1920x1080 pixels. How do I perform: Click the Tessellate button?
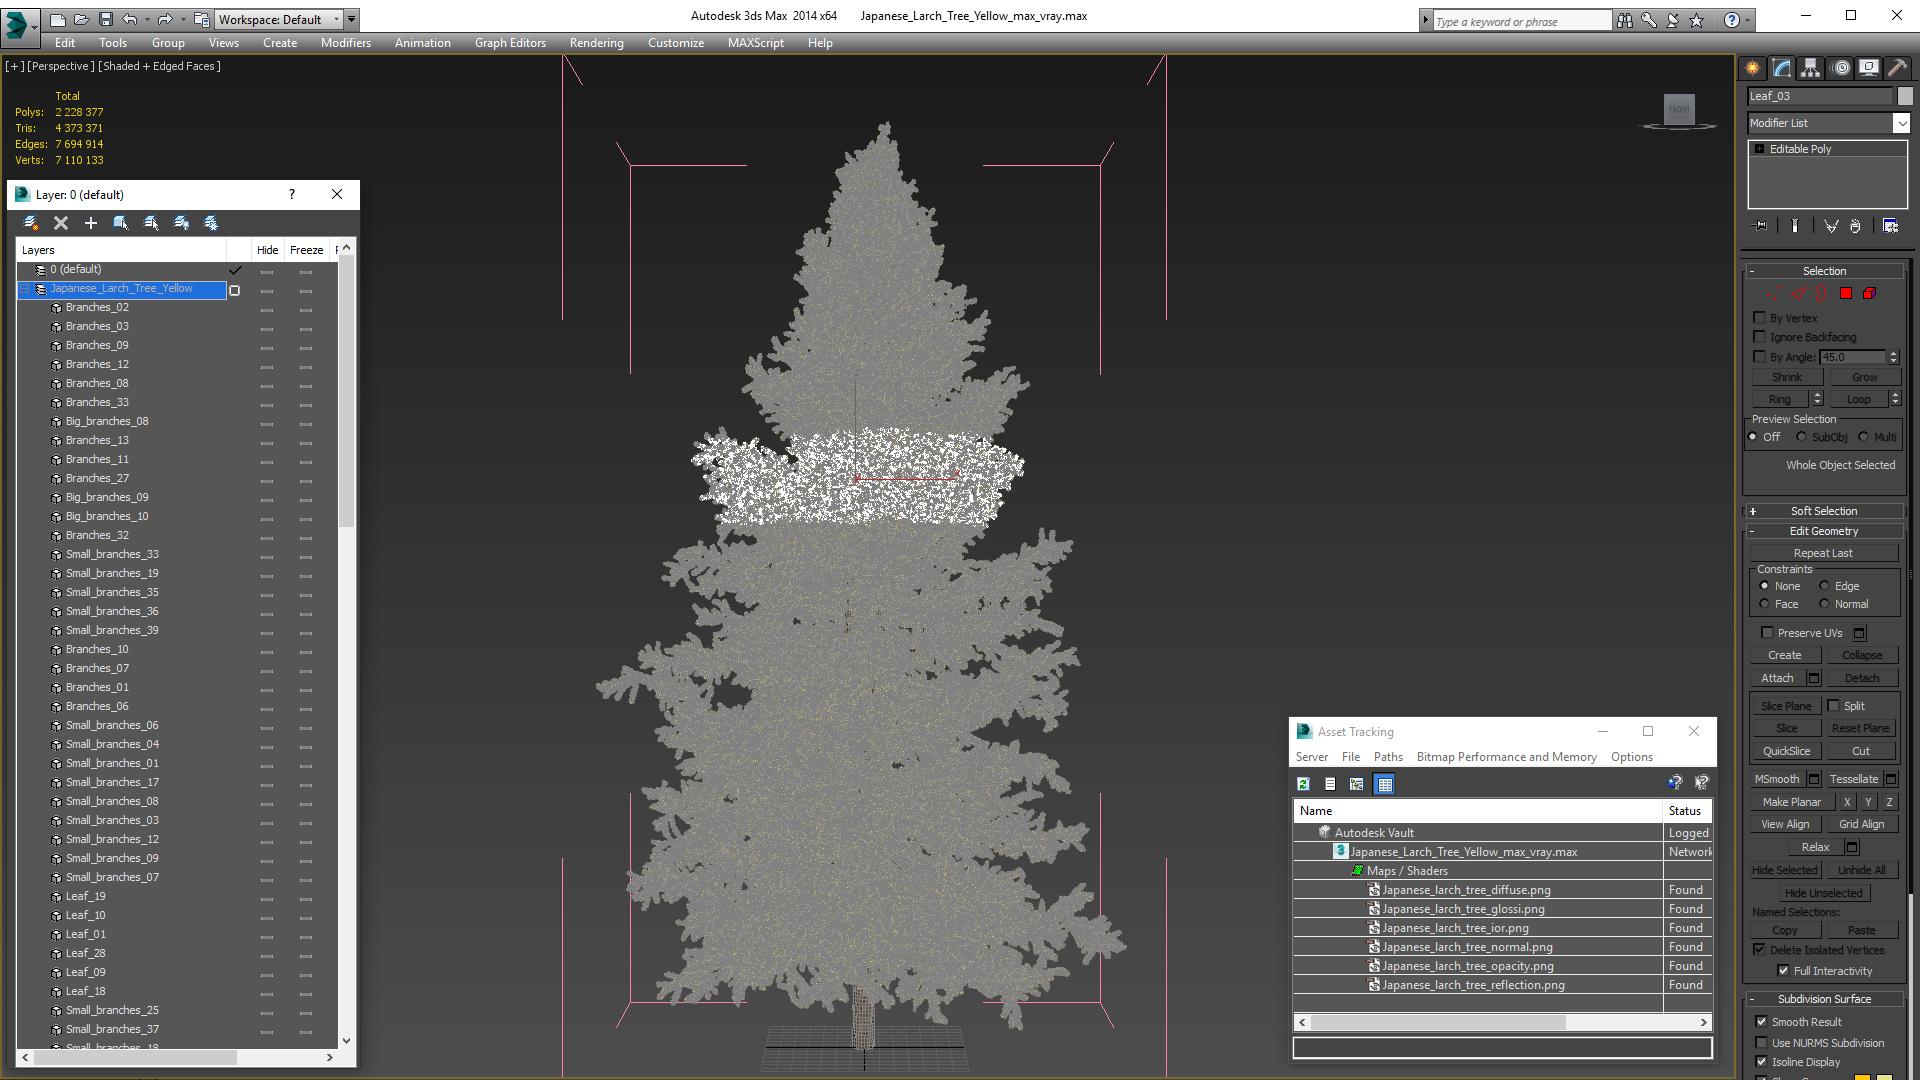(1853, 779)
